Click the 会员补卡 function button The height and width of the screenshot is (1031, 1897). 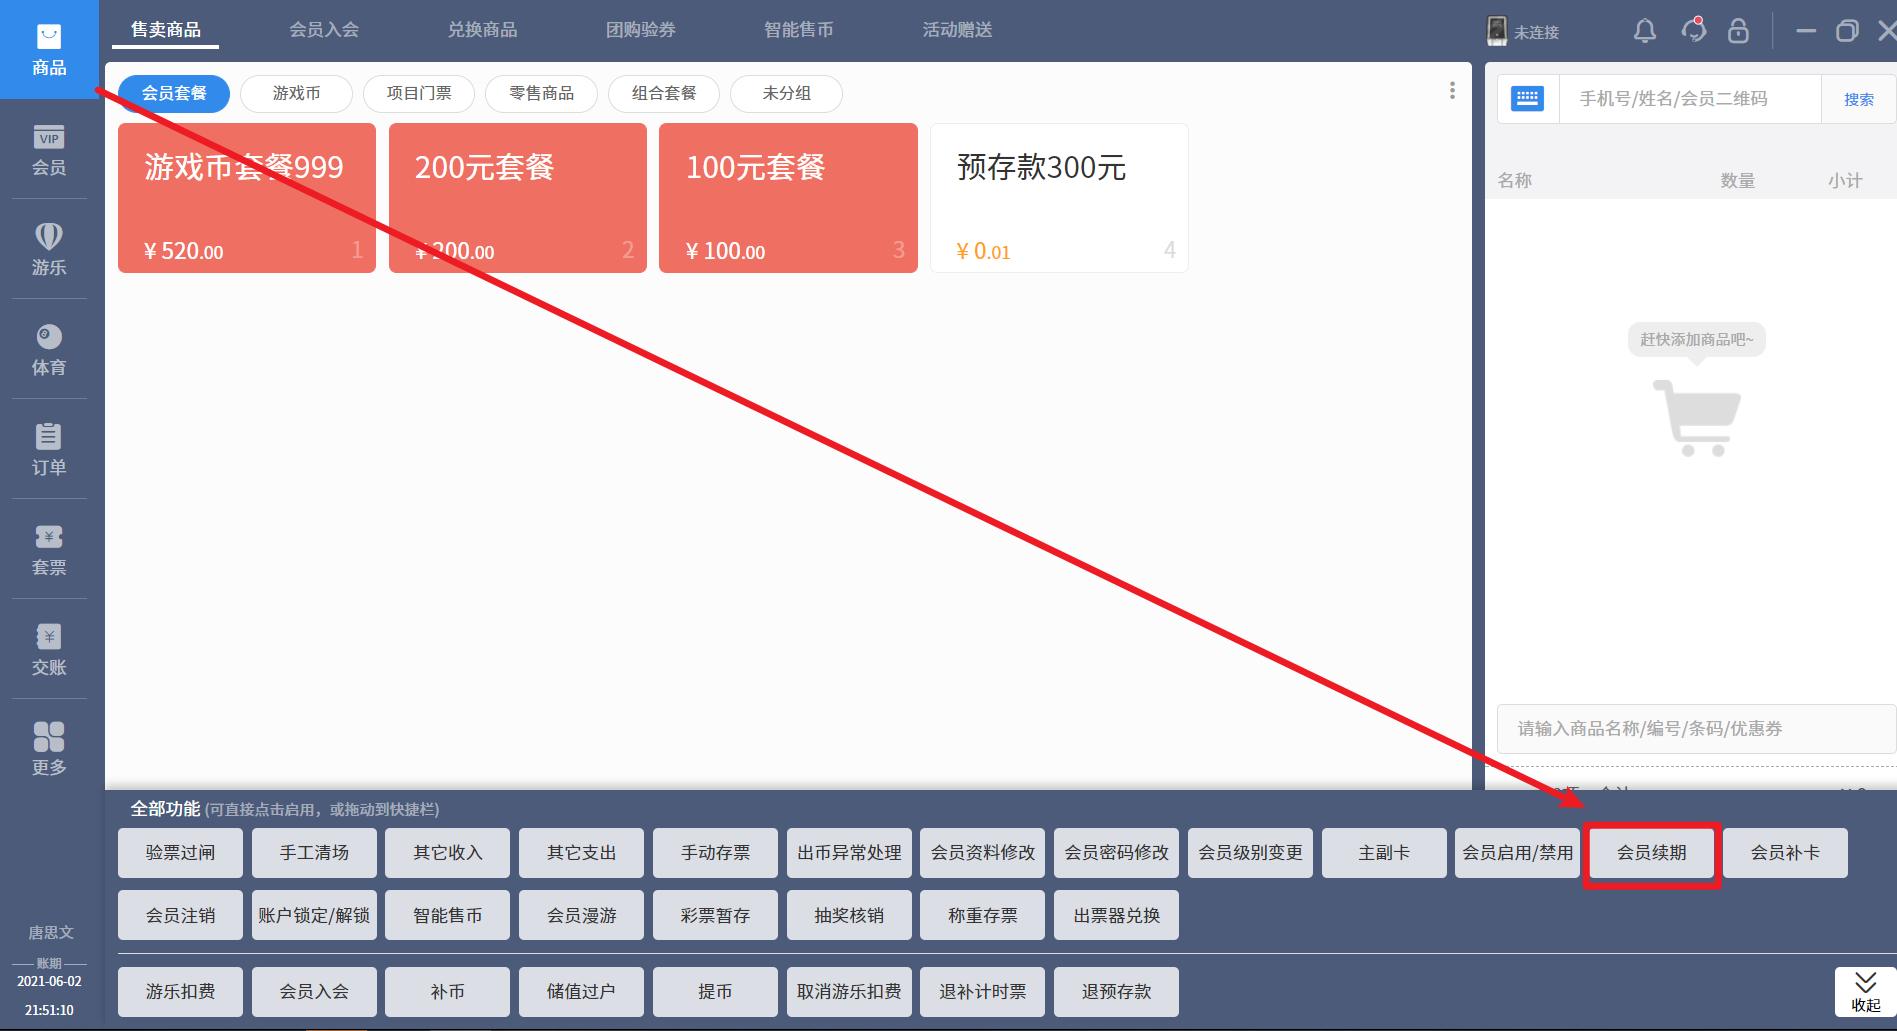point(1785,853)
